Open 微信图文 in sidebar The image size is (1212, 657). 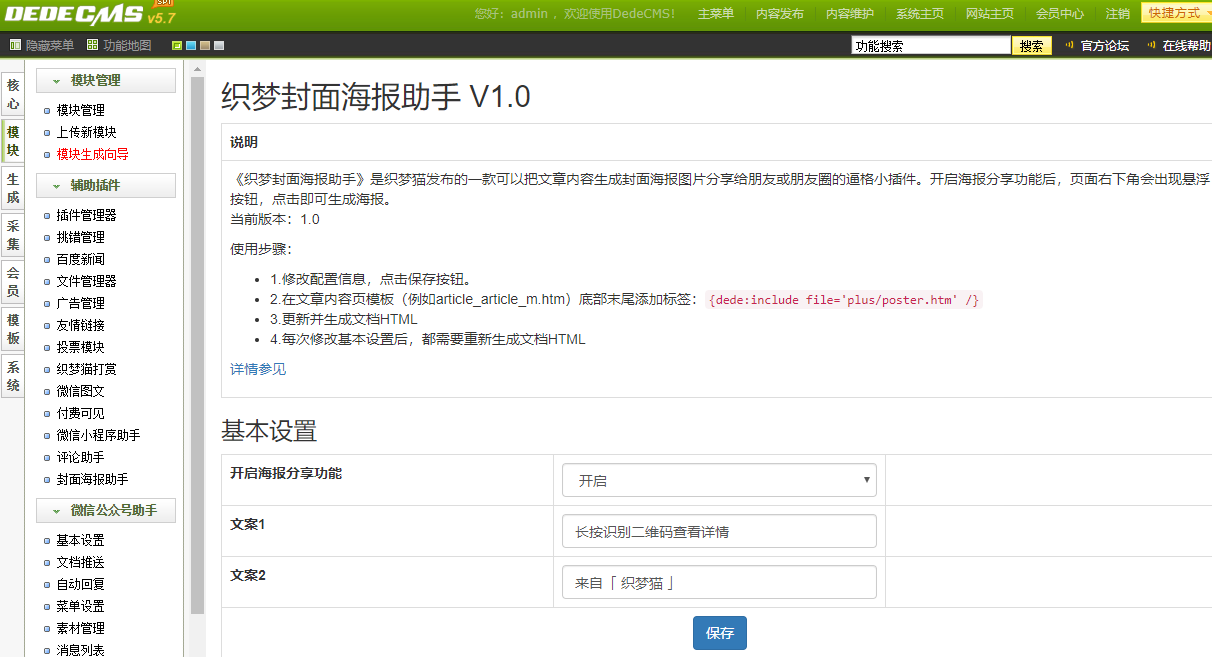coord(80,391)
